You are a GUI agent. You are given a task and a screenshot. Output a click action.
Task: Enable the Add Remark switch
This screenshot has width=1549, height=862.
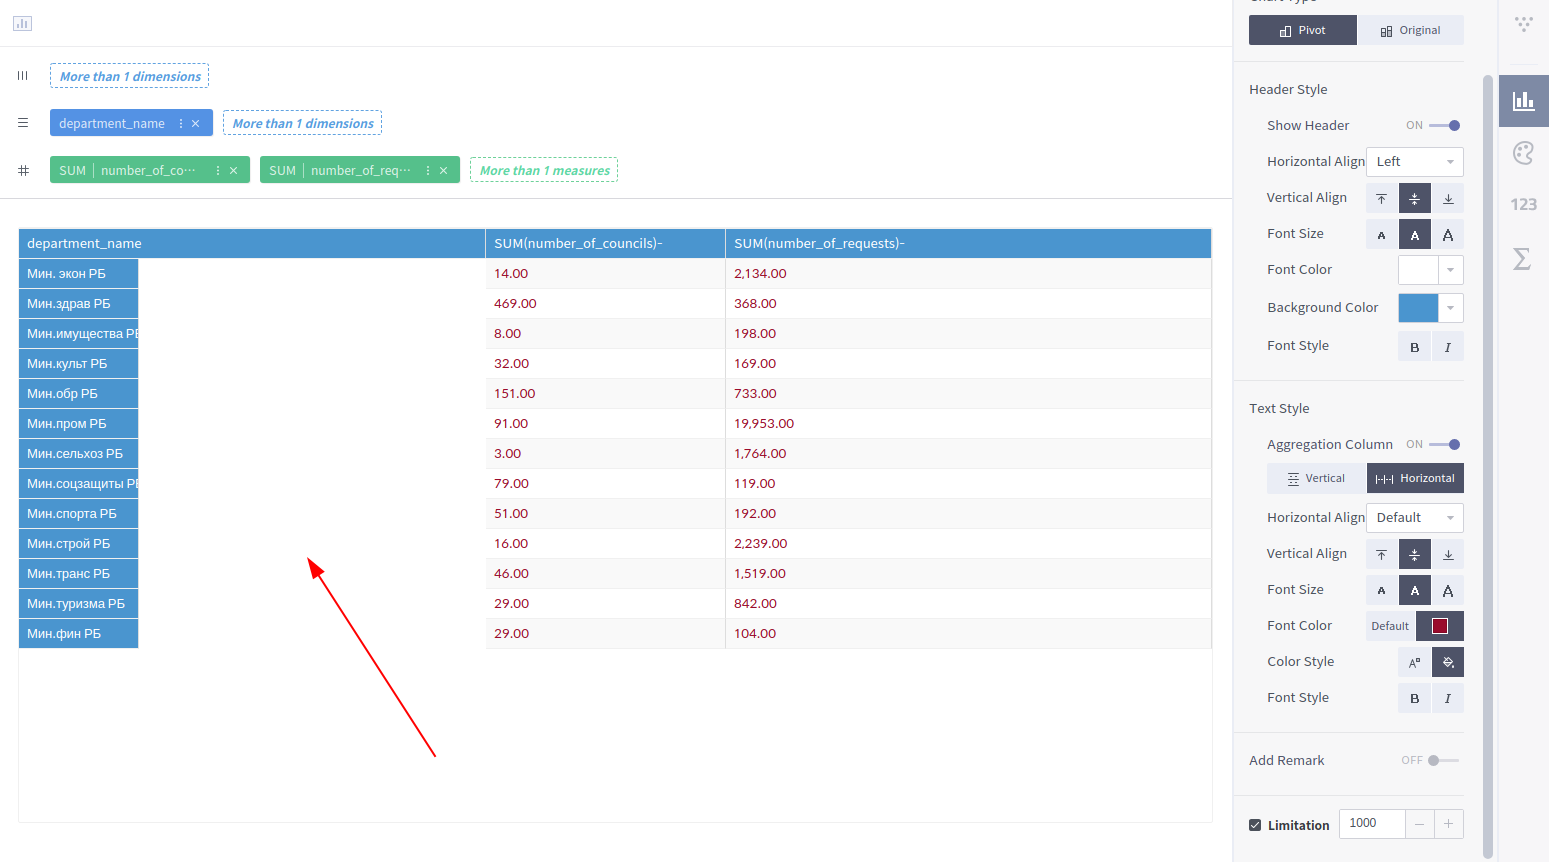tap(1443, 761)
